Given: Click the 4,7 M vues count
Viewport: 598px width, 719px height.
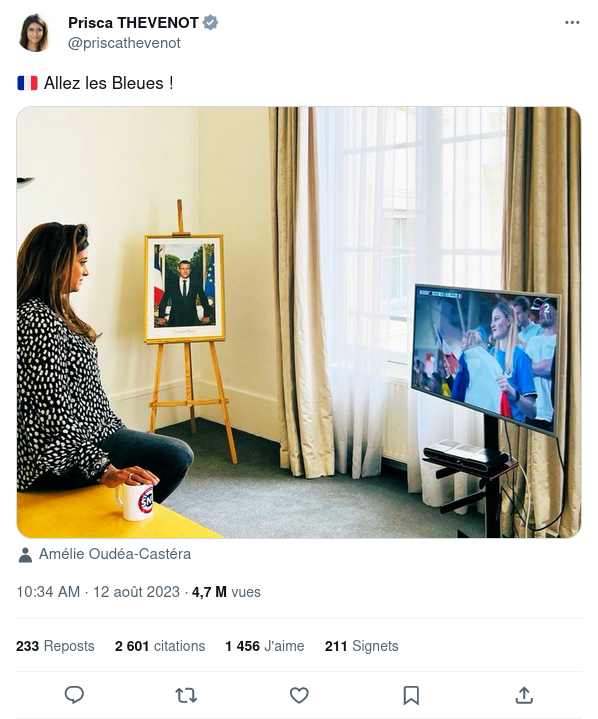Looking at the screenshot, I should click(226, 592).
